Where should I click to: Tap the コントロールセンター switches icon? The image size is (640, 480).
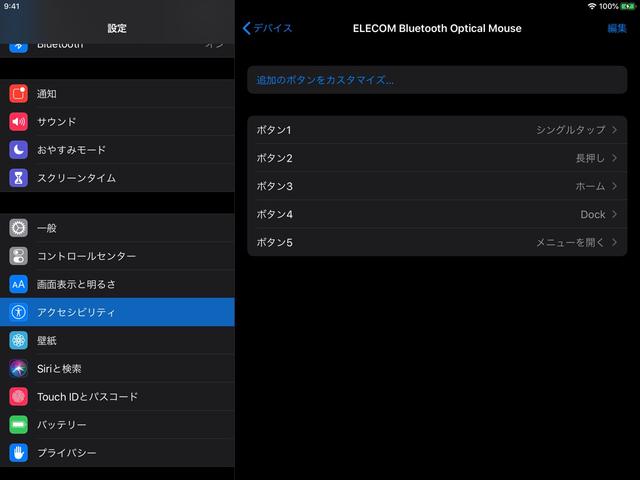(18, 256)
